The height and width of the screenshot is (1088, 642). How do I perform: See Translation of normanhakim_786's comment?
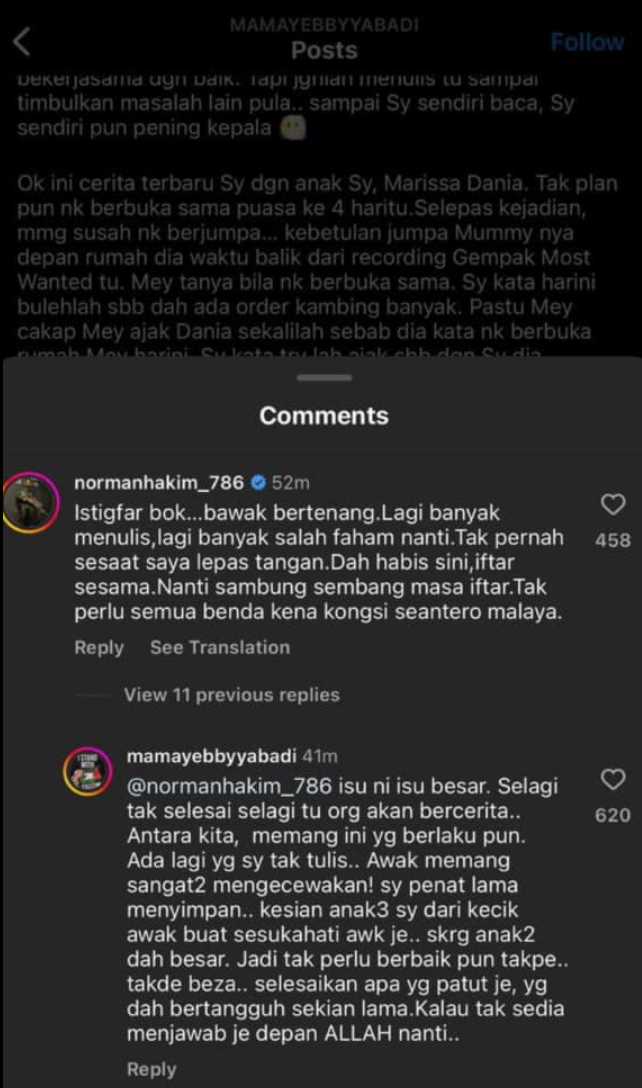[220, 647]
